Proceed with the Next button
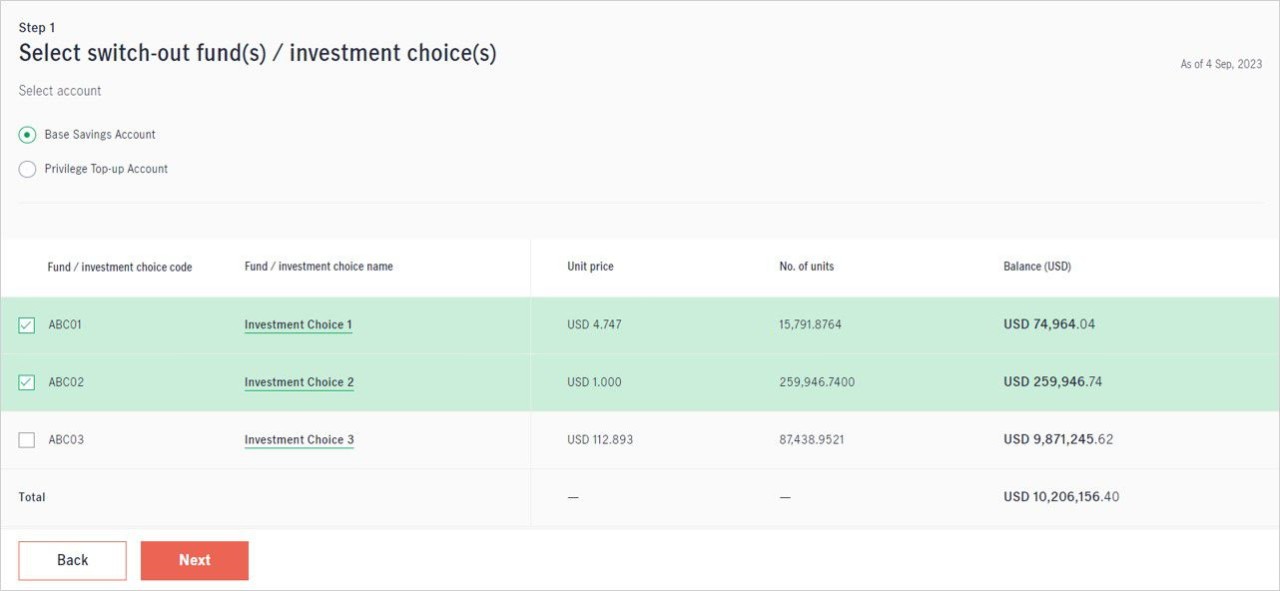 pos(194,560)
